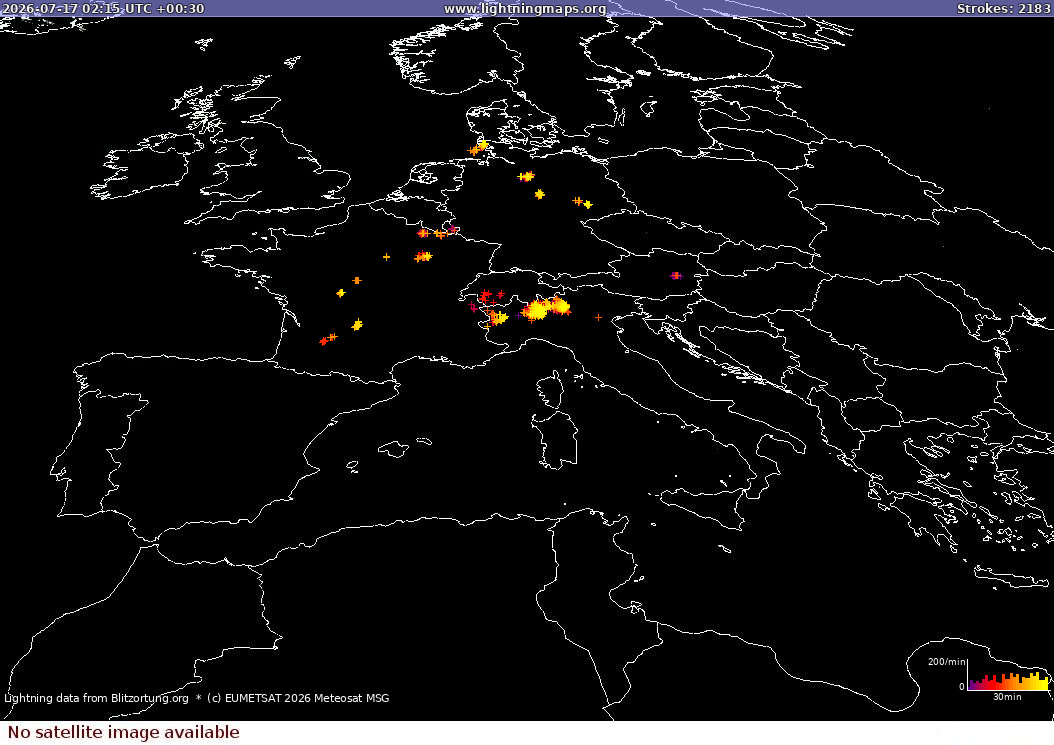
Task: Click the Strokes: 2183 counter
Action: (1003, 8)
